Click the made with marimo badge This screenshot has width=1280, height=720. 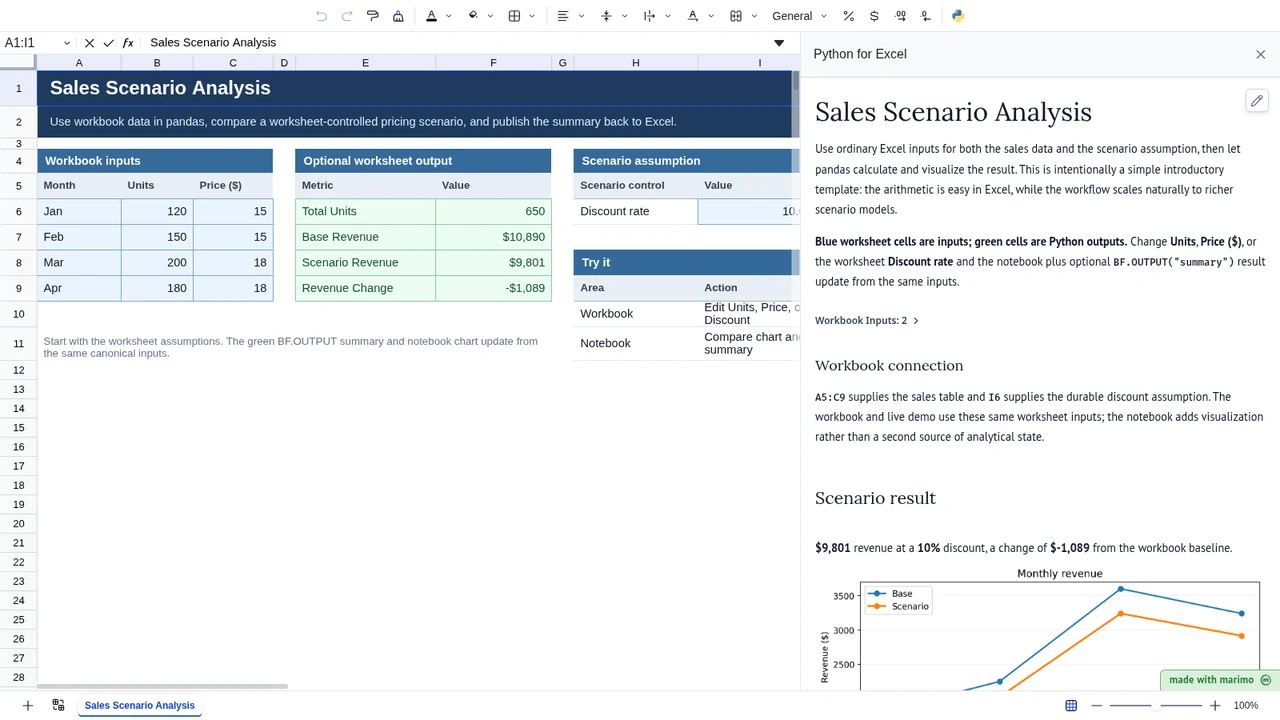tap(1220, 680)
